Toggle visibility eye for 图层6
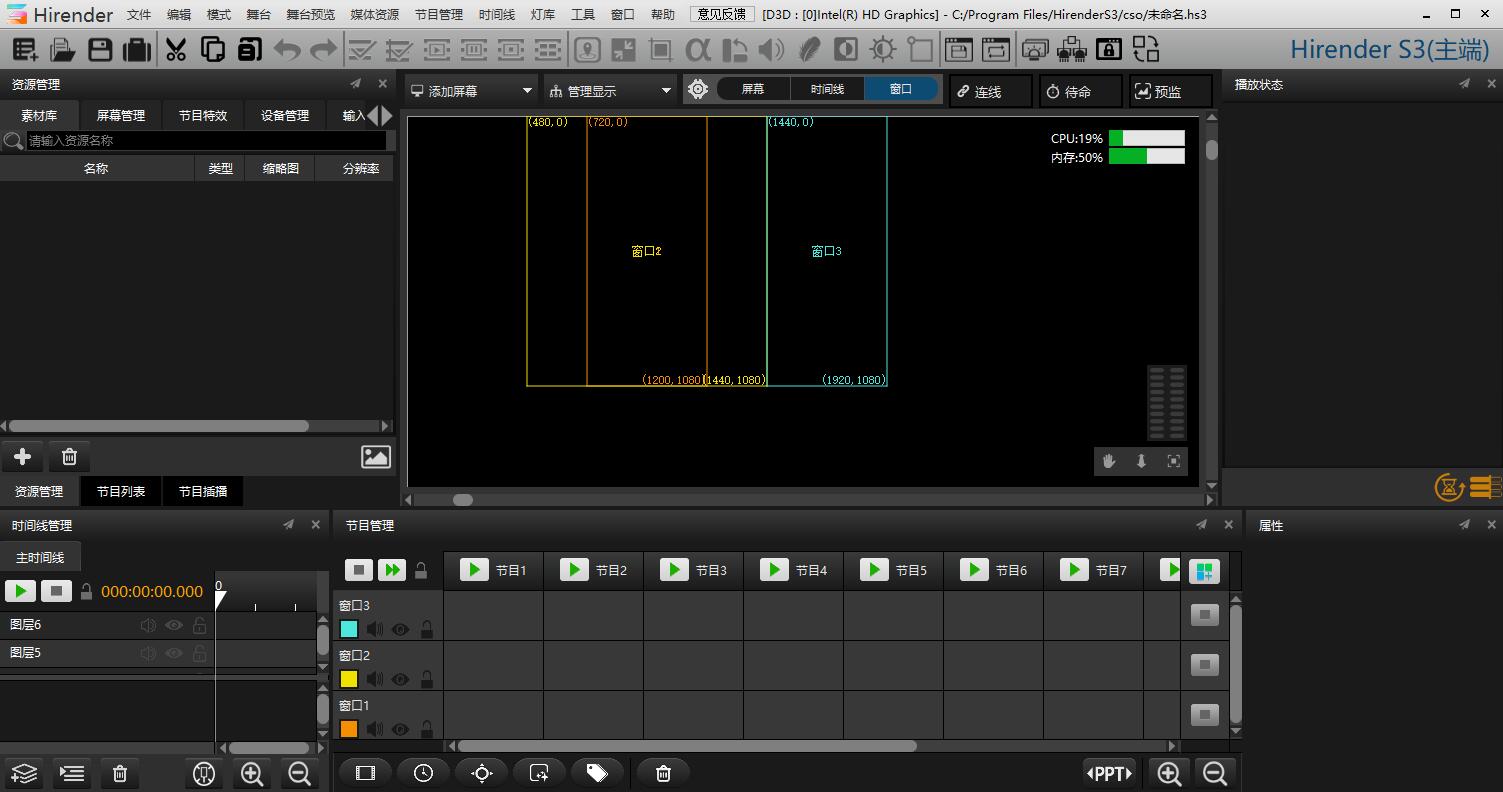 tap(174, 625)
